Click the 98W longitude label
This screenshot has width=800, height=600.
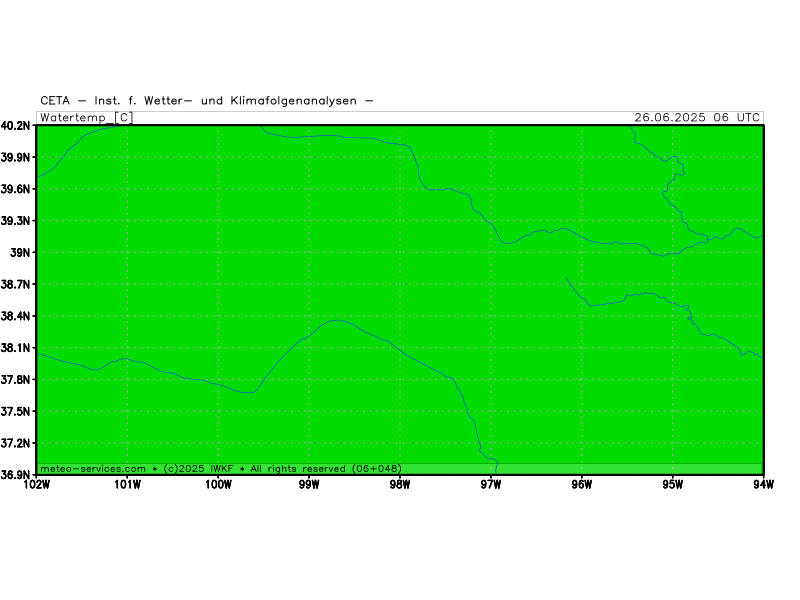pyautogui.click(x=400, y=485)
